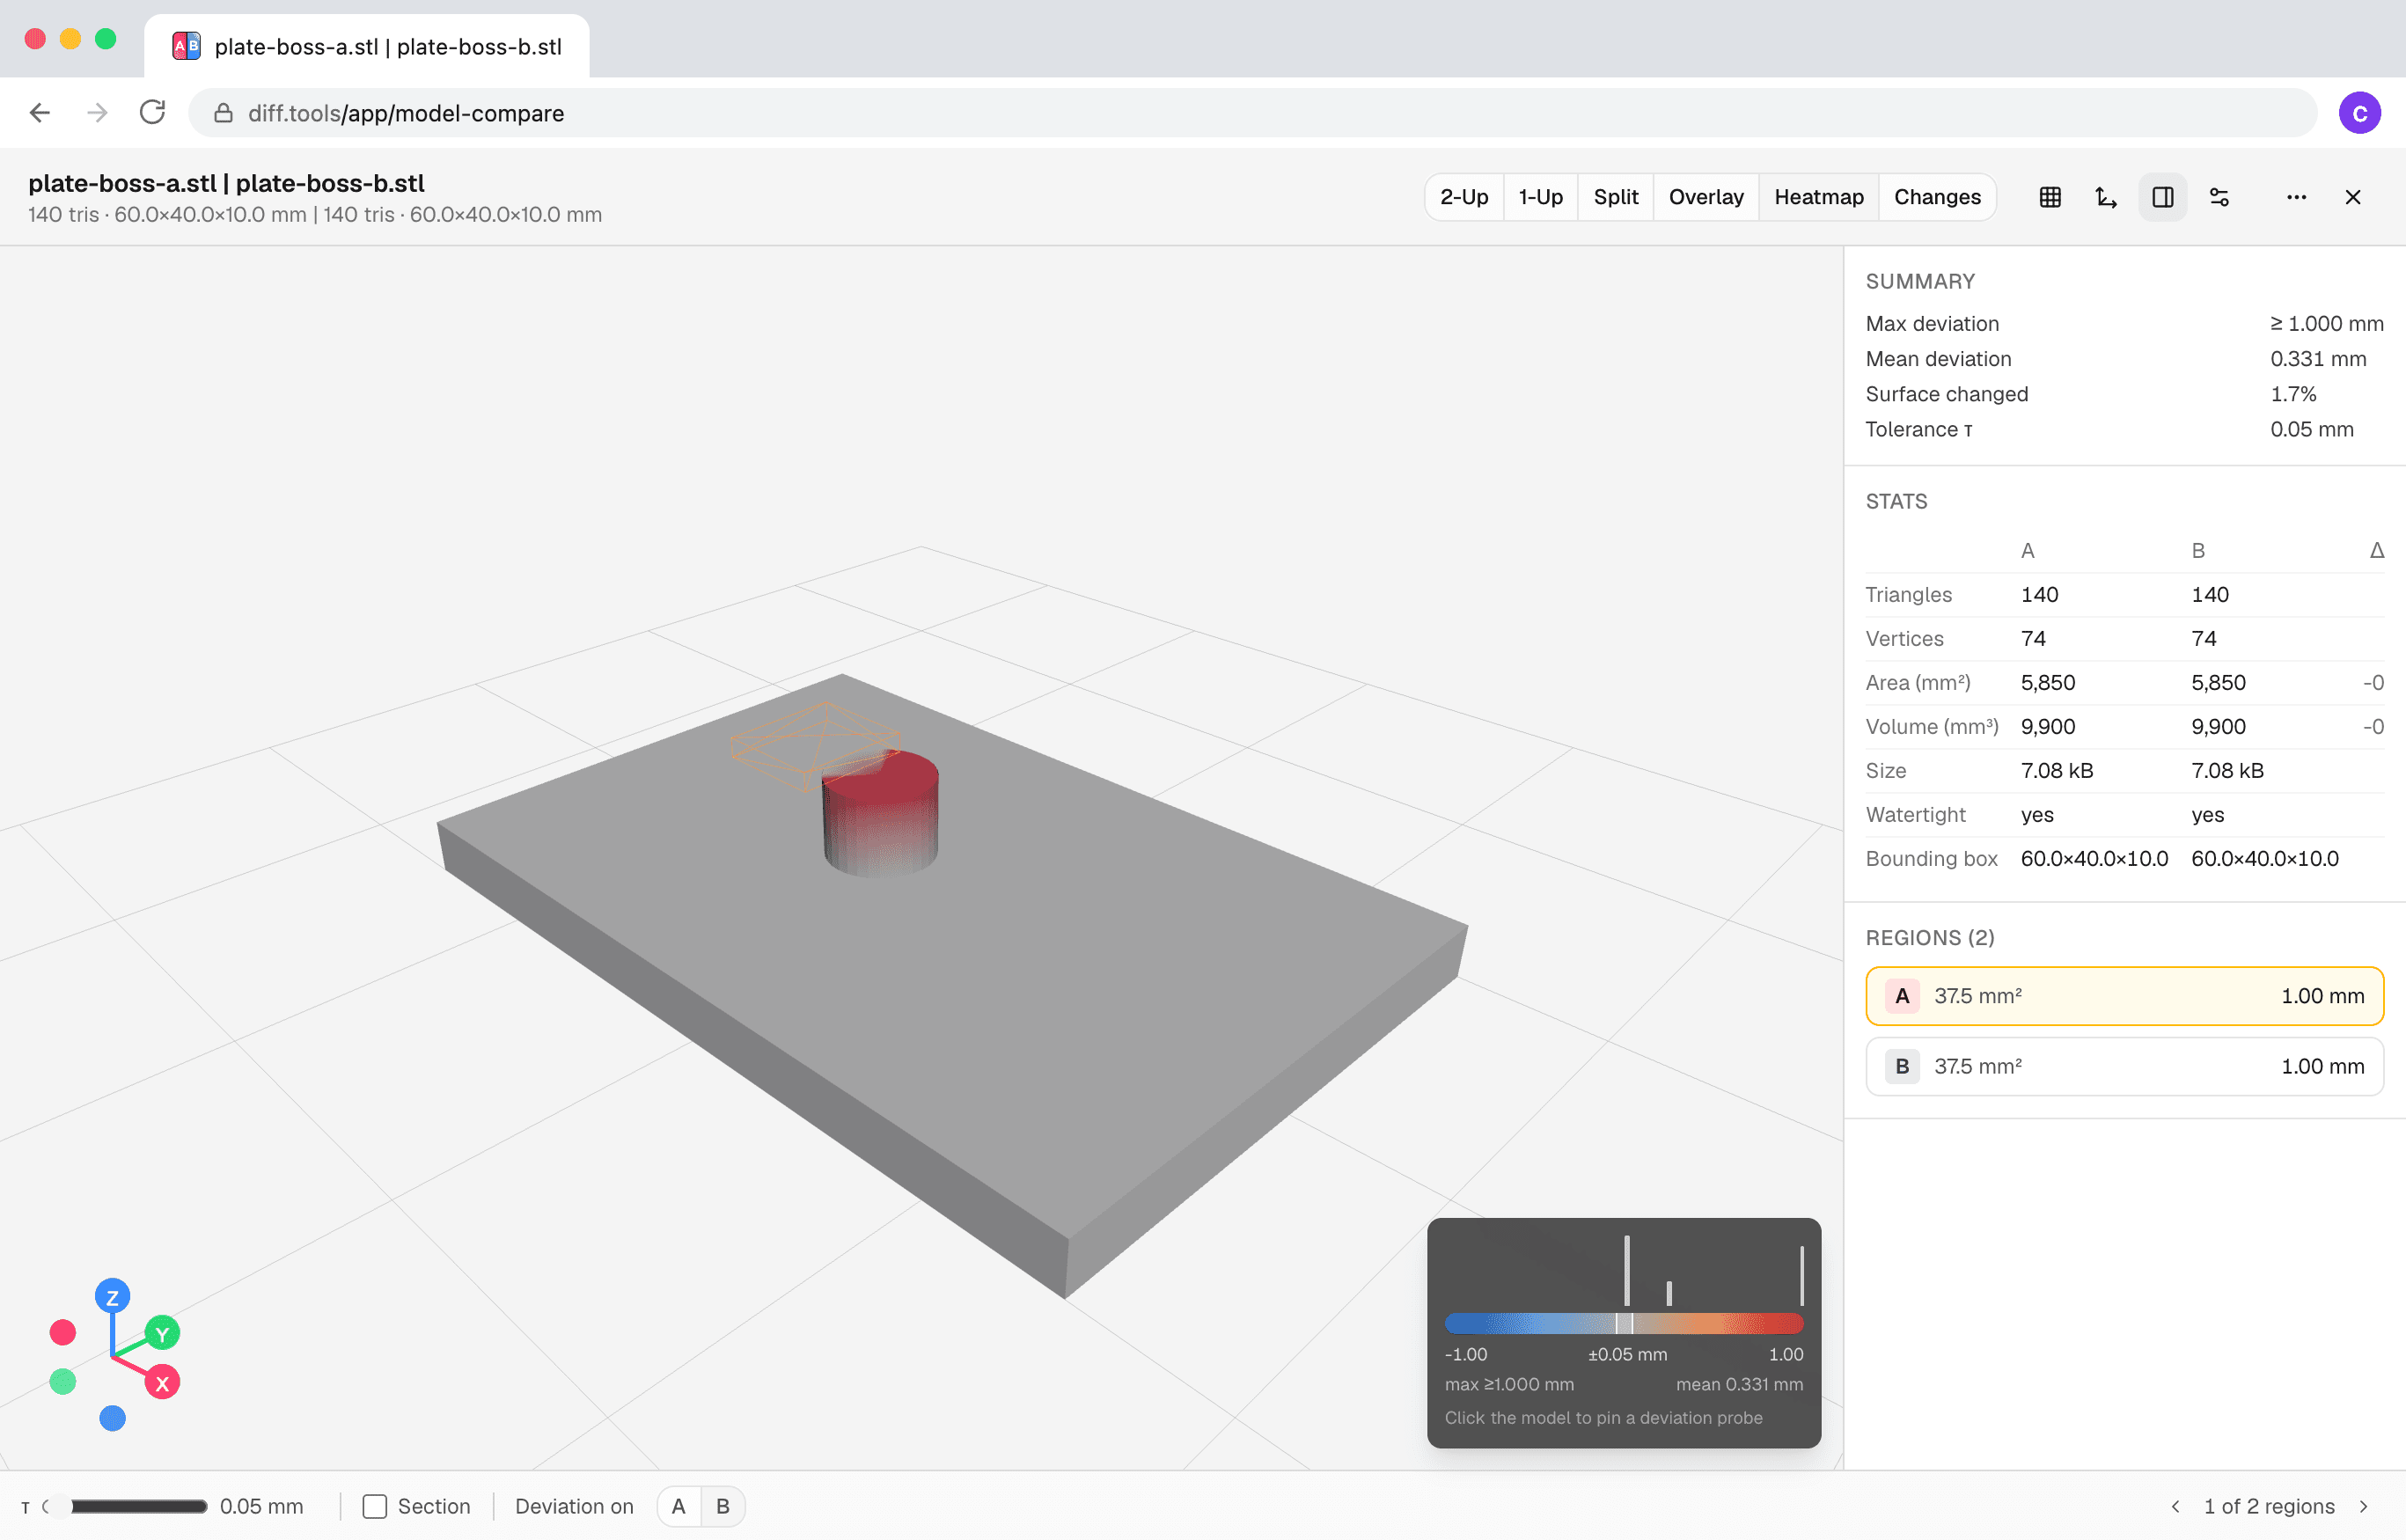This screenshot has height=1540, width=2406.
Task: Close the model compare view
Action: tap(2353, 197)
